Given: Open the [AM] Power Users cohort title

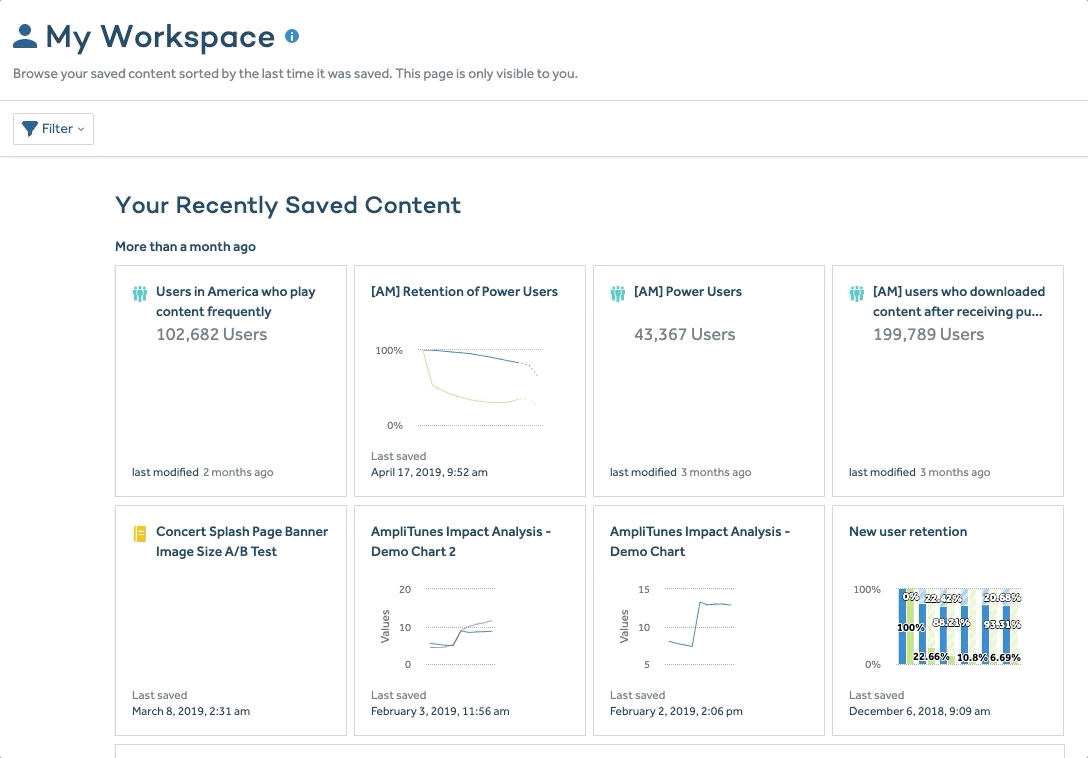Looking at the screenshot, I should [x=687, y=292].
